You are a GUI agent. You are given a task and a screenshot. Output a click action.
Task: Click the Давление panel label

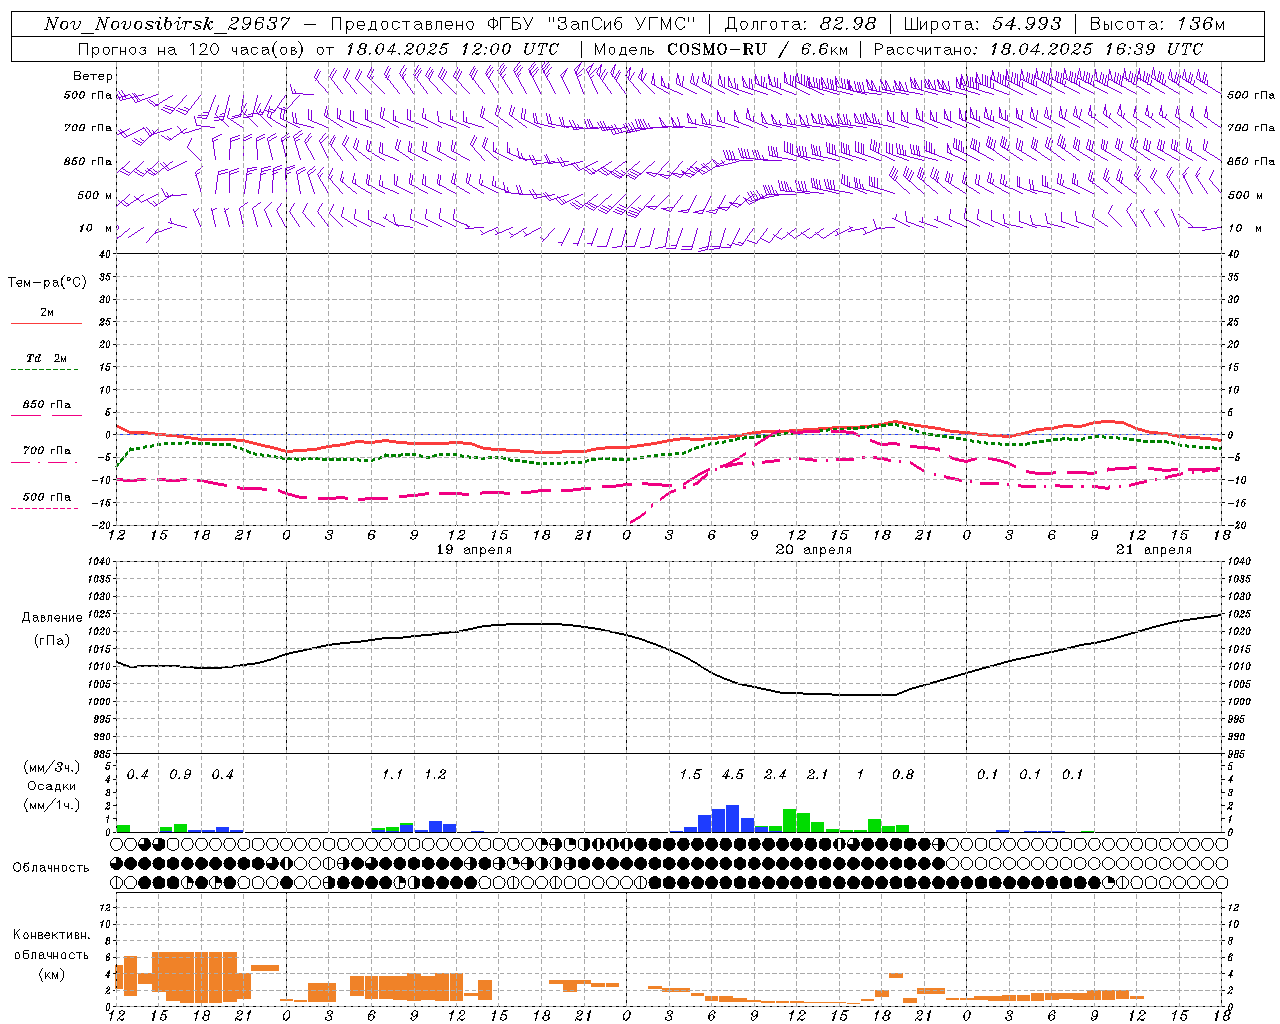[x=52, y=618]
